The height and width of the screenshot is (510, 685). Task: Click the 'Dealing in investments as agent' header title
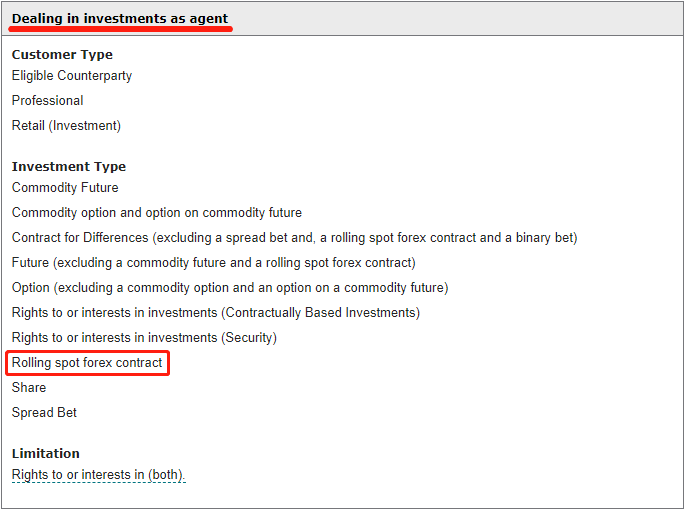coord(120,18)
